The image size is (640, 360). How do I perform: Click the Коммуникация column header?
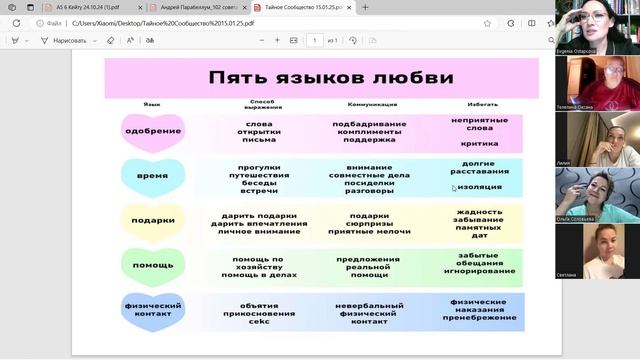(372, 104)
